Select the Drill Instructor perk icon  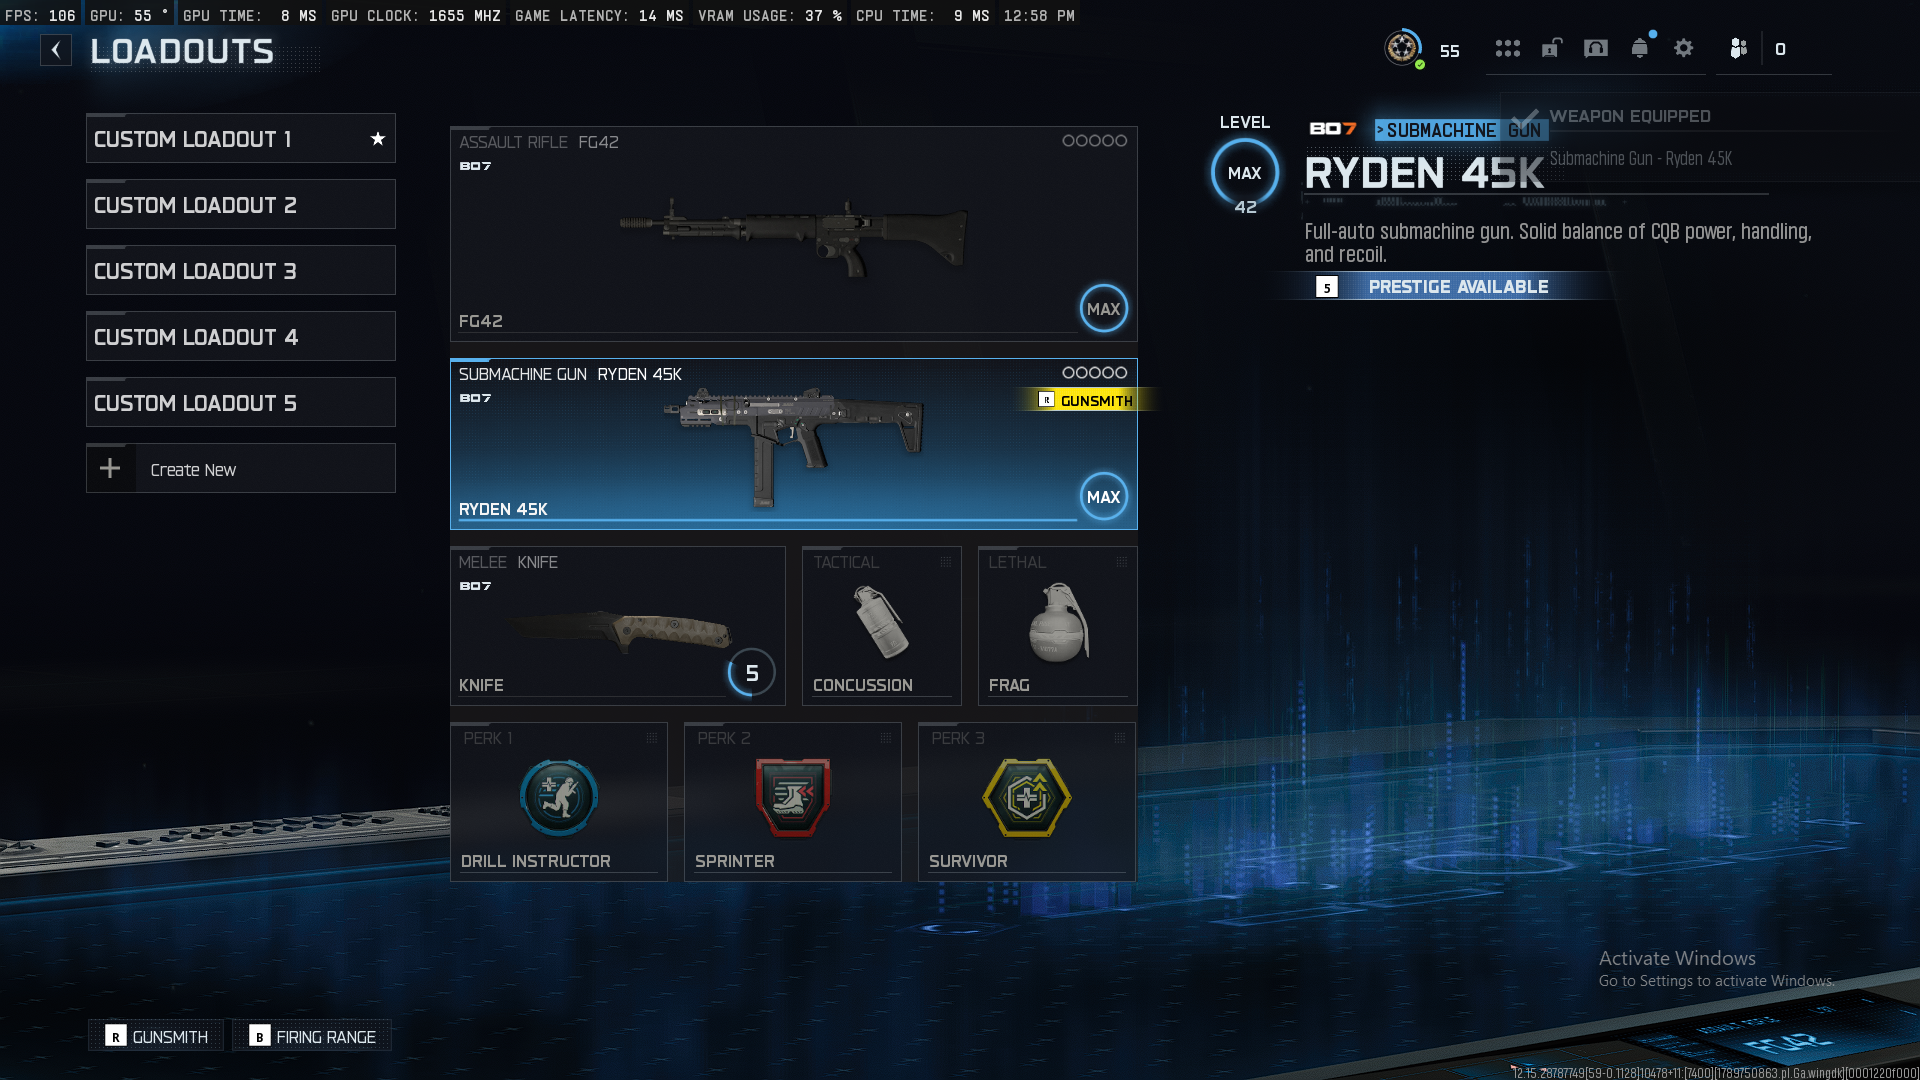[x=559, y=798]
